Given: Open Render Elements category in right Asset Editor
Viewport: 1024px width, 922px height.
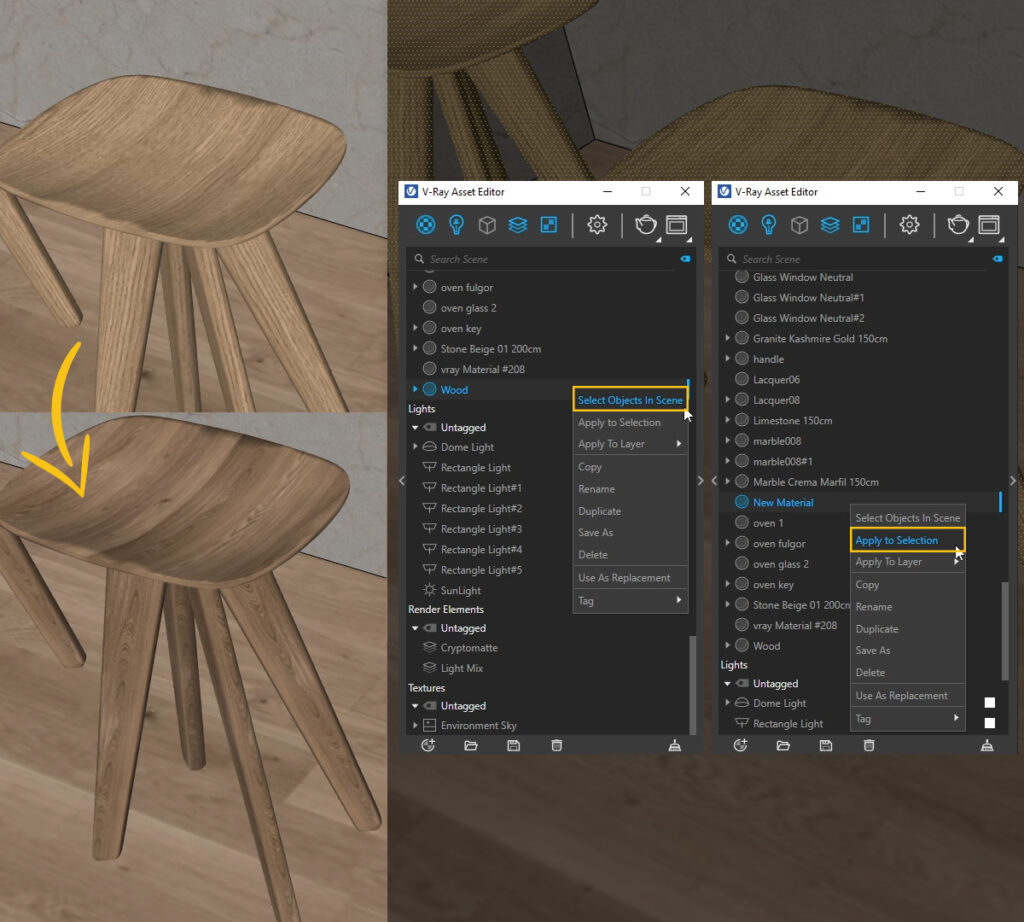Looking at the screenshot, I should click(829, 225).
